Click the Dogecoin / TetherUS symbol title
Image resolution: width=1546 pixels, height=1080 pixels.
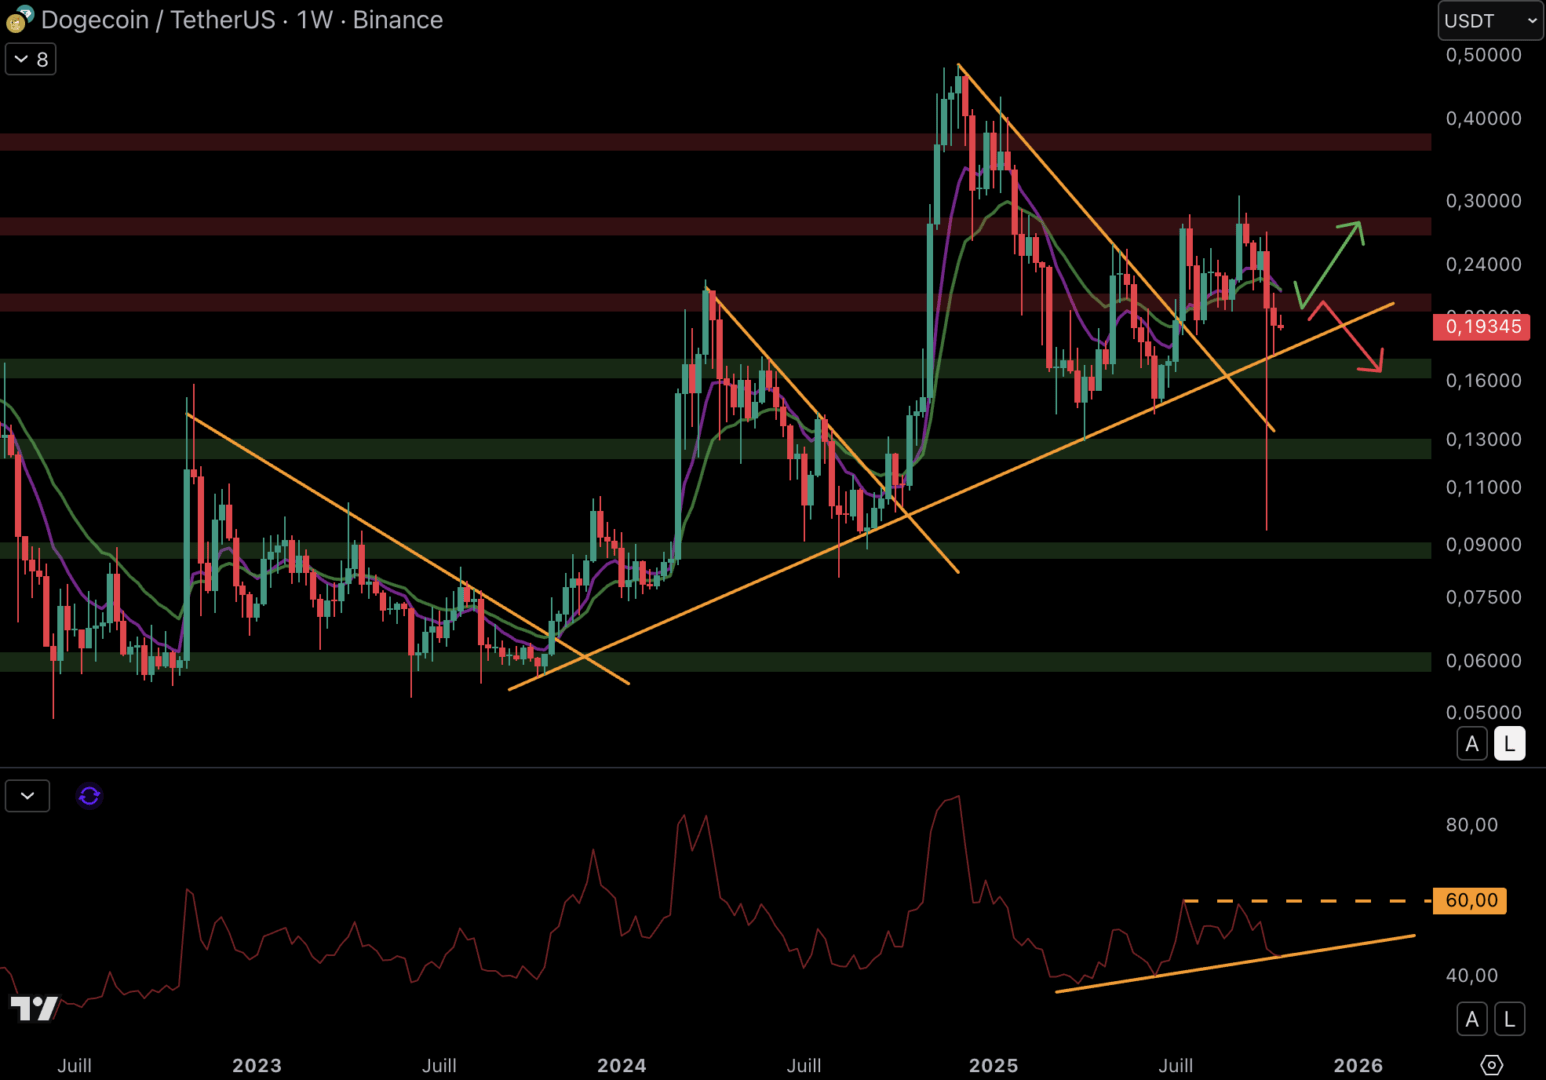[x=158, y=20]
